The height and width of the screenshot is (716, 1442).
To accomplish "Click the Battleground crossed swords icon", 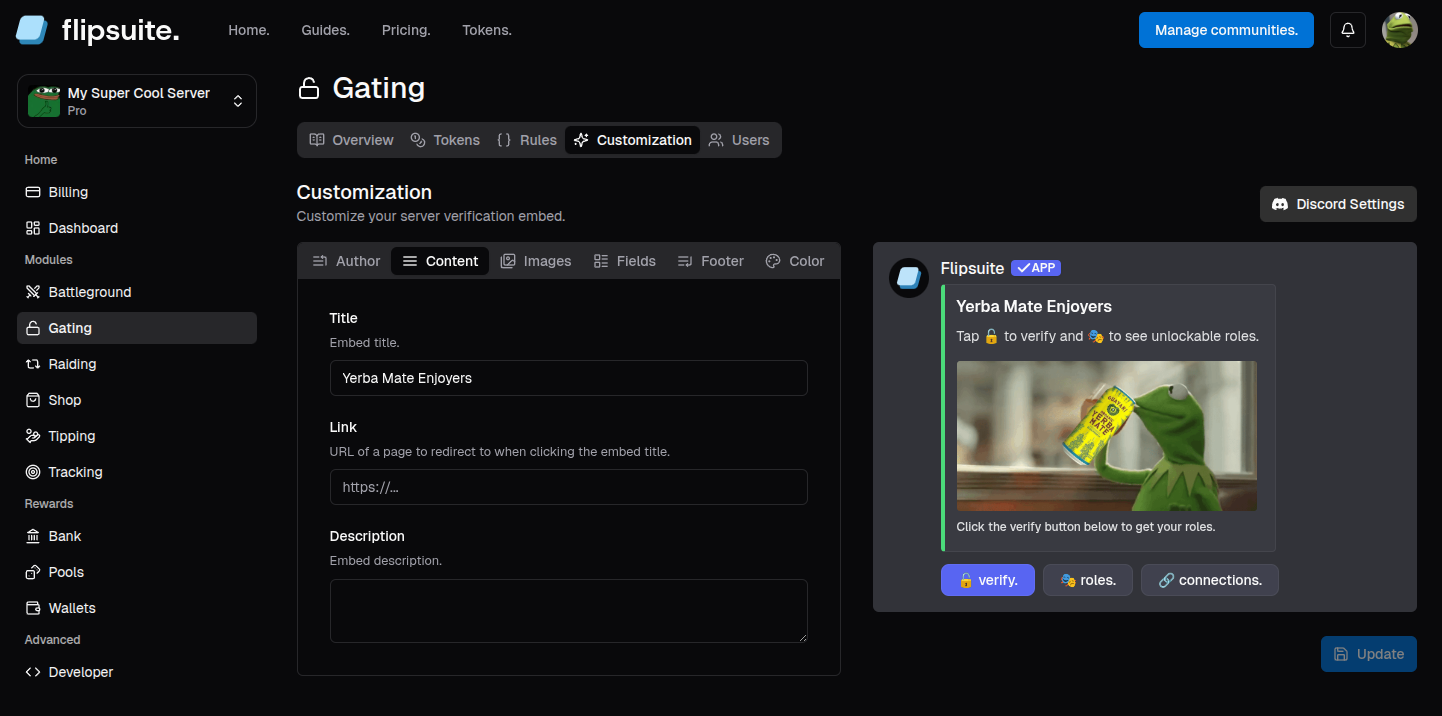I will pyautogui.click(x=33, y=292).
